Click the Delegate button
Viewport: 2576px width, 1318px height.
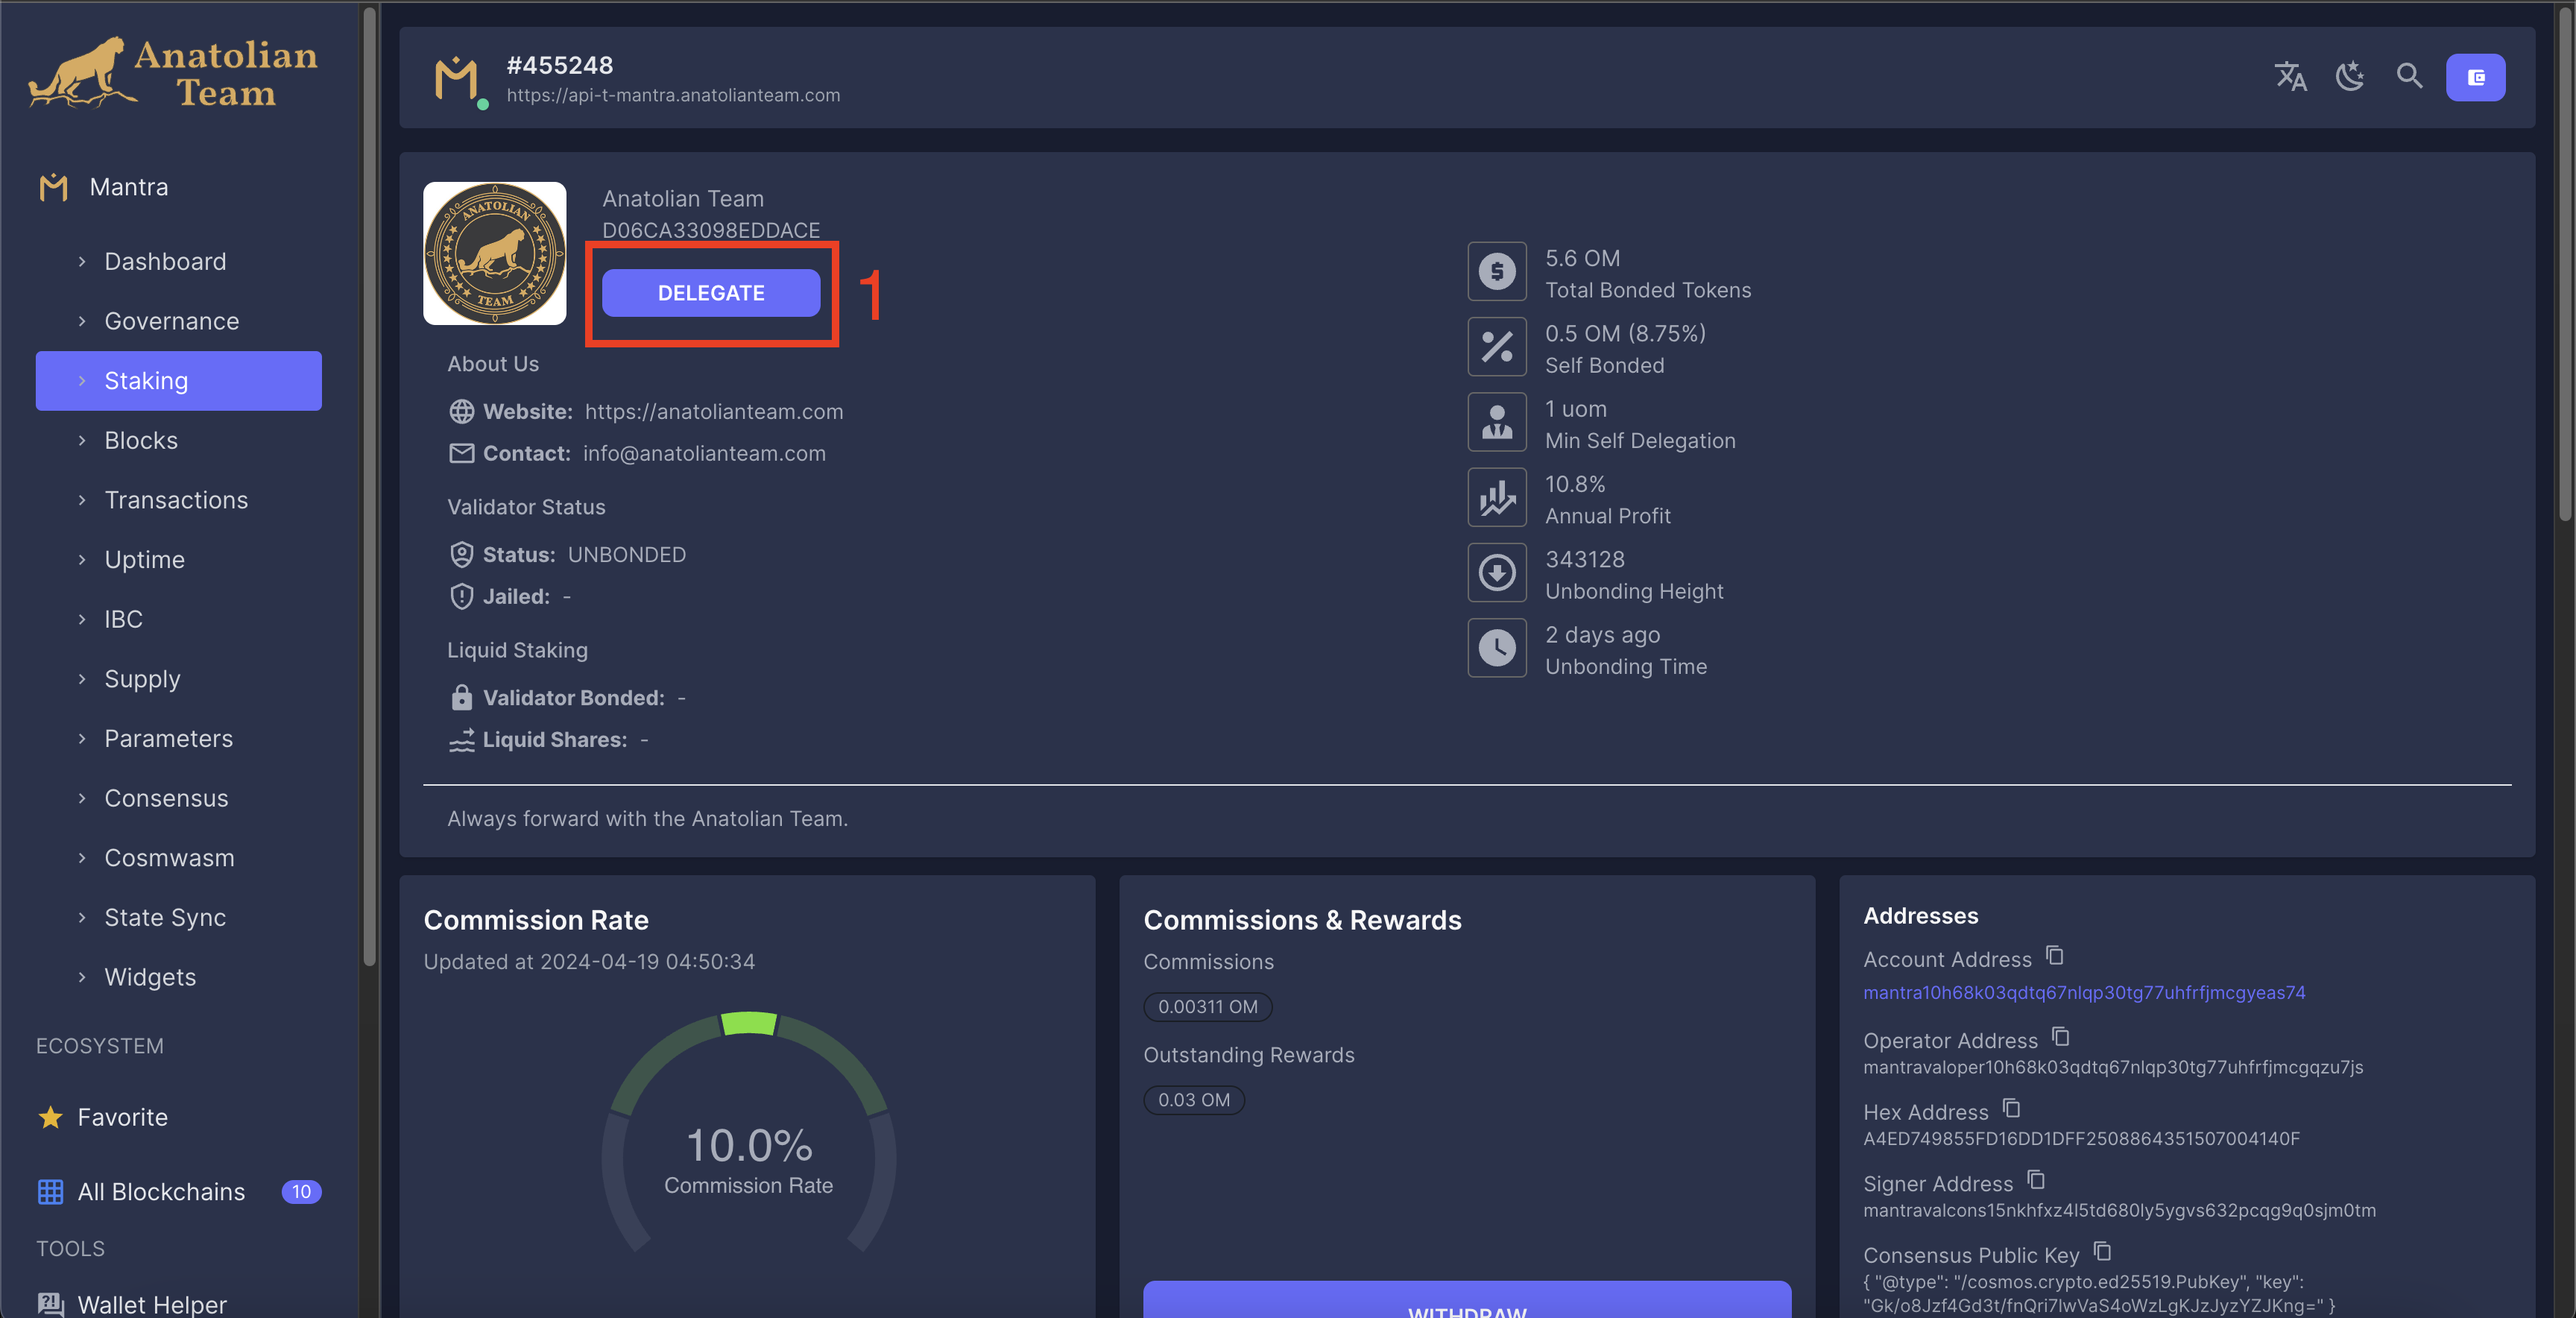tap(711, 293)
